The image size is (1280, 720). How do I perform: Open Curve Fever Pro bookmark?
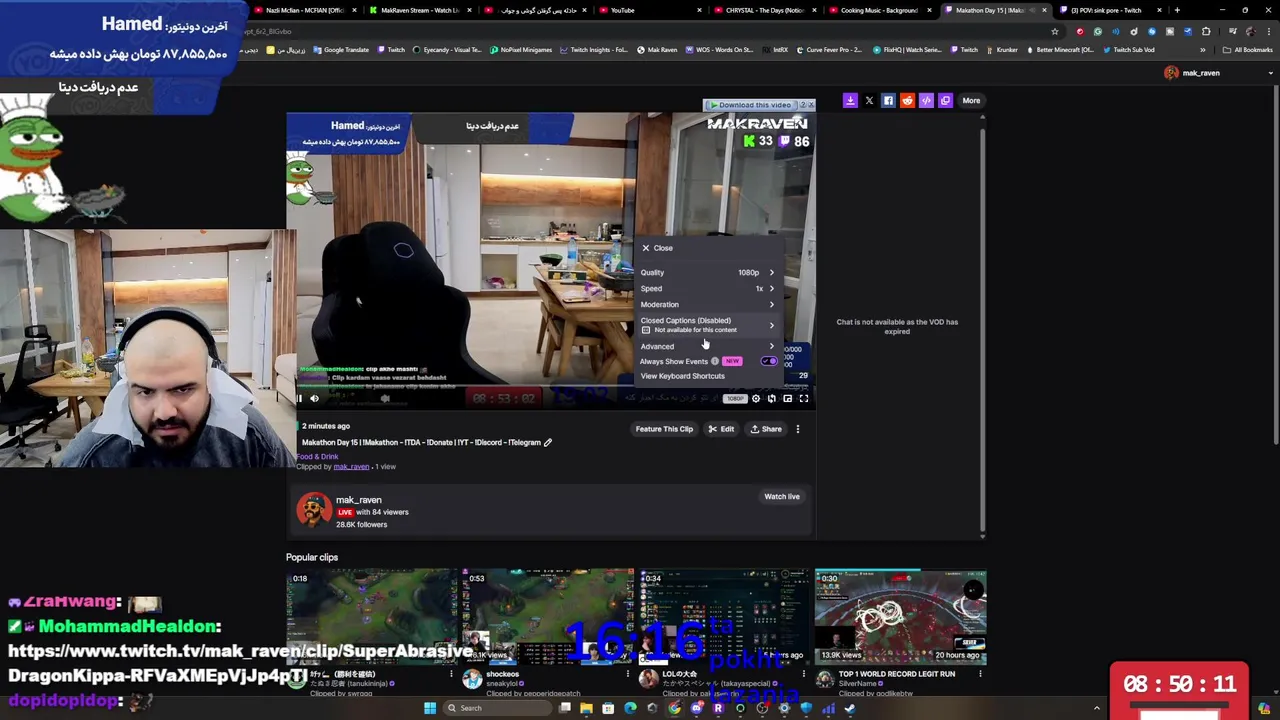tap(829, 50)
